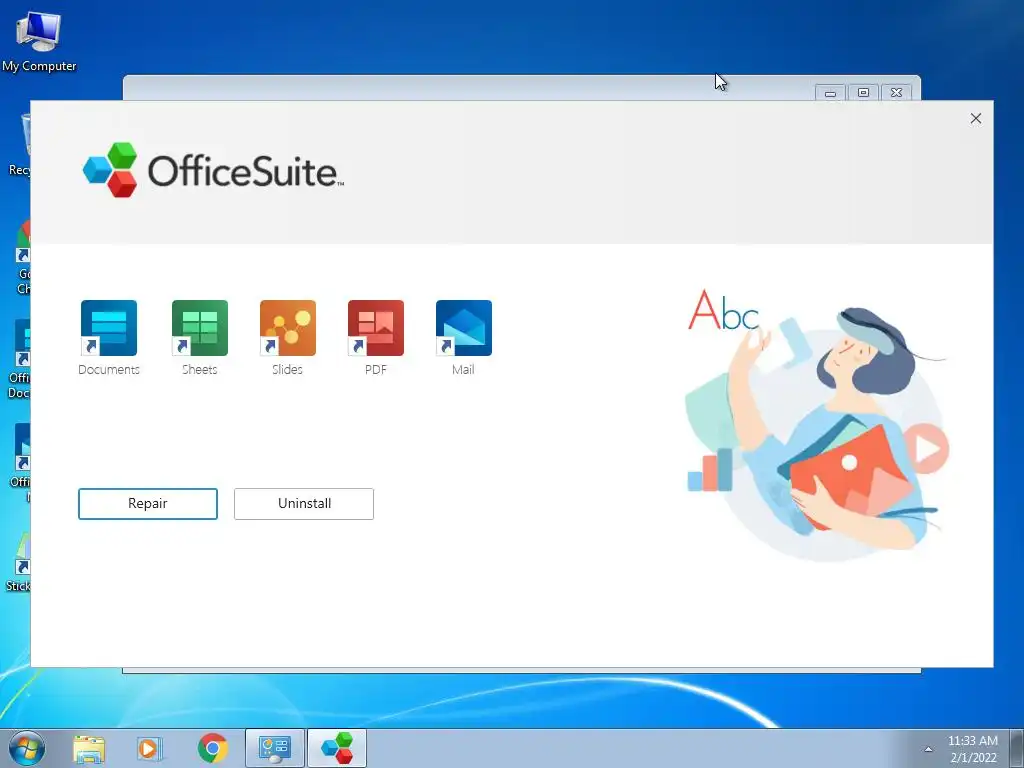Click the Windows Start orb
Screen dimensions: 1024x768
point(27,748)
